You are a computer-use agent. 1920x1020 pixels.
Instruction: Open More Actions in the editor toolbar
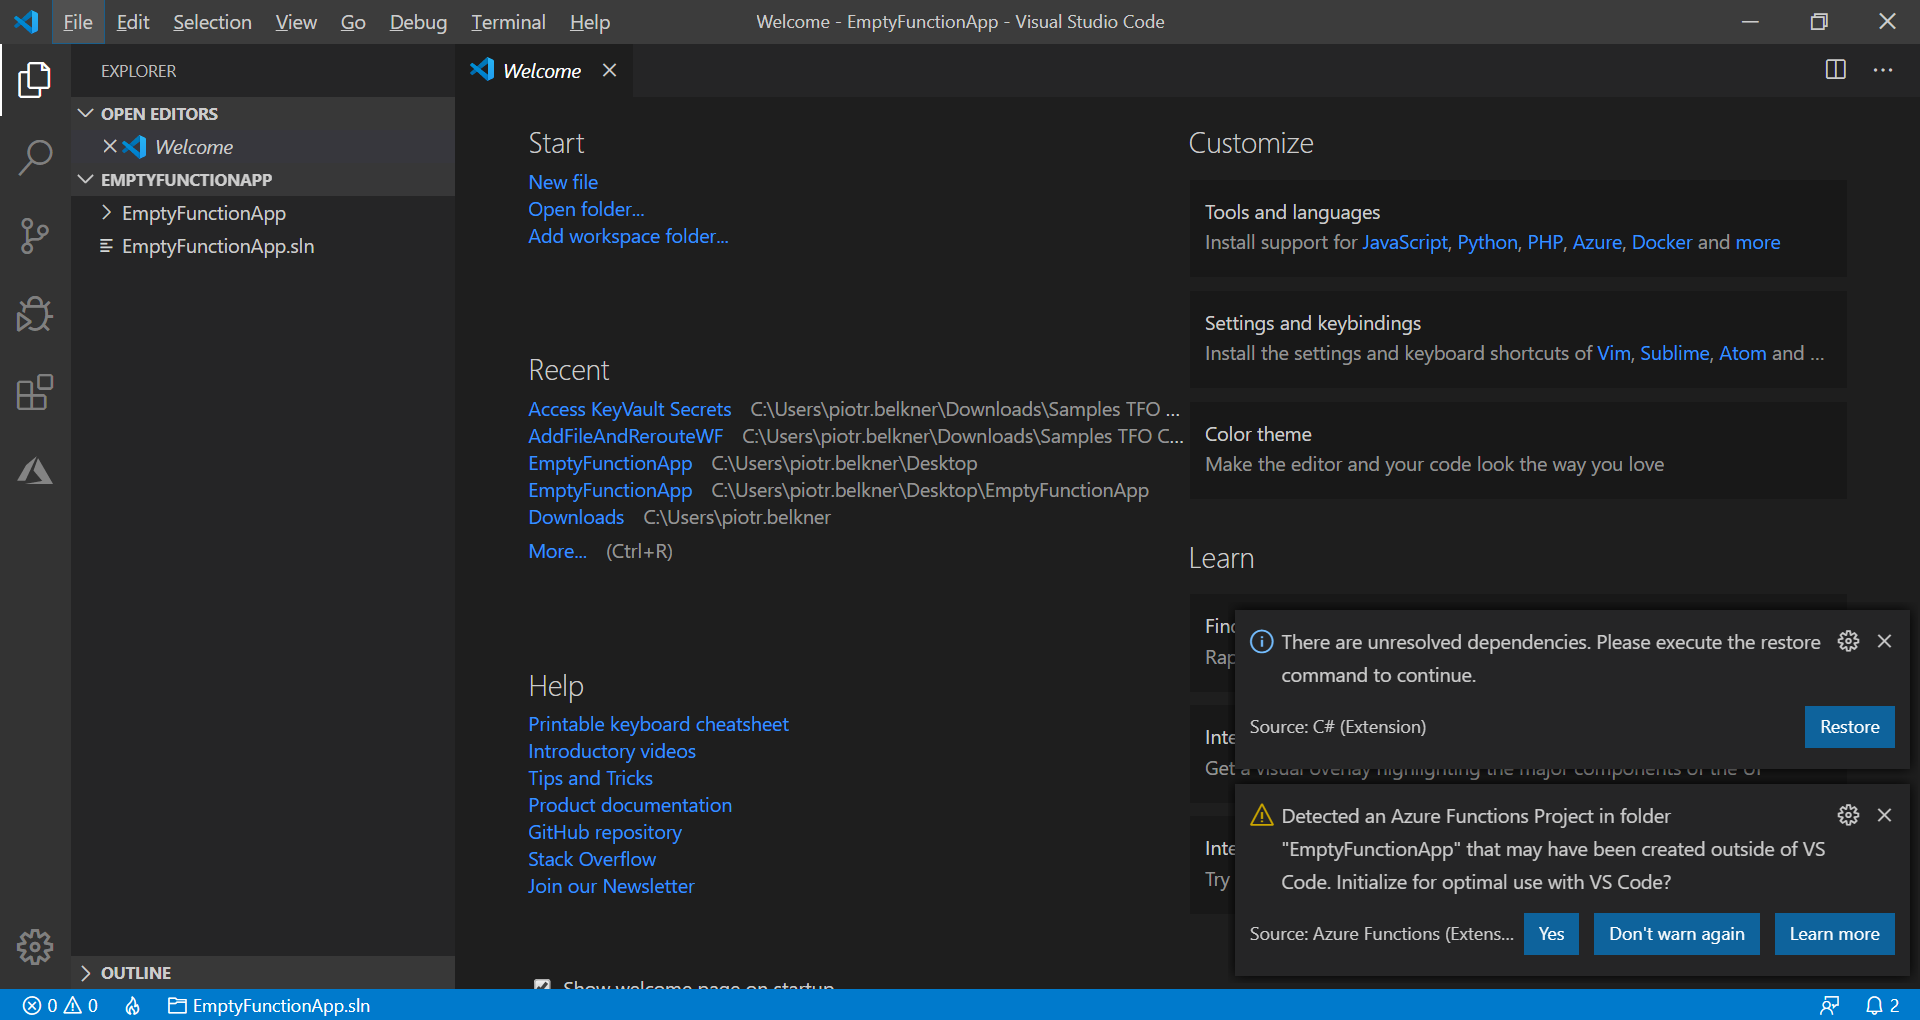(x=1883, y=70)
